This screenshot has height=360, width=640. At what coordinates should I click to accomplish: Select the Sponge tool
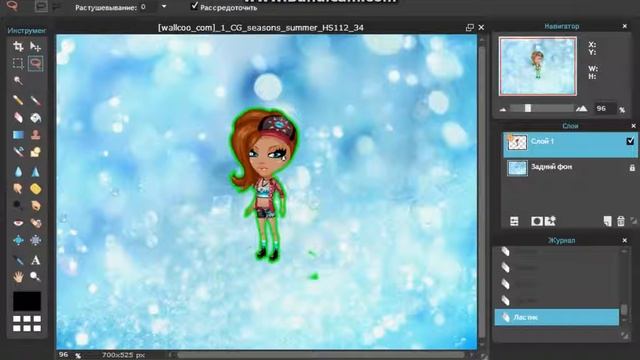point(36,189)
